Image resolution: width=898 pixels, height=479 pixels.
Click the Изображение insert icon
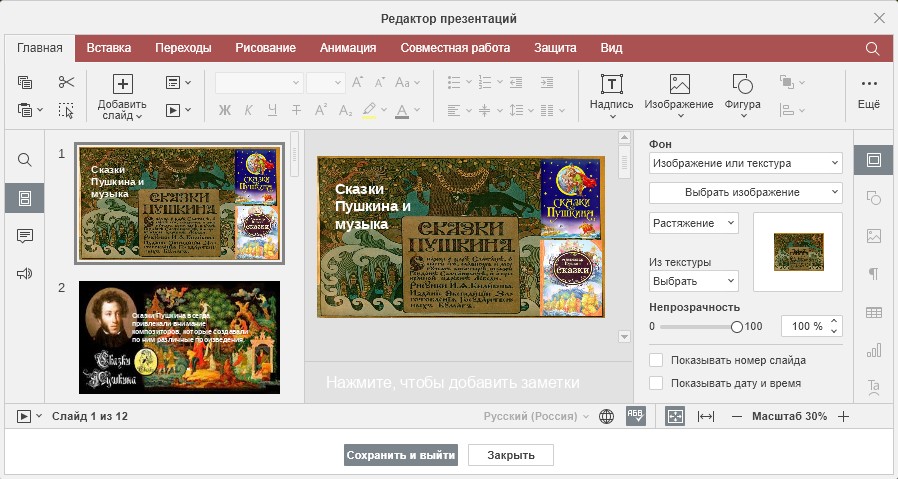(x=679, y=84)
